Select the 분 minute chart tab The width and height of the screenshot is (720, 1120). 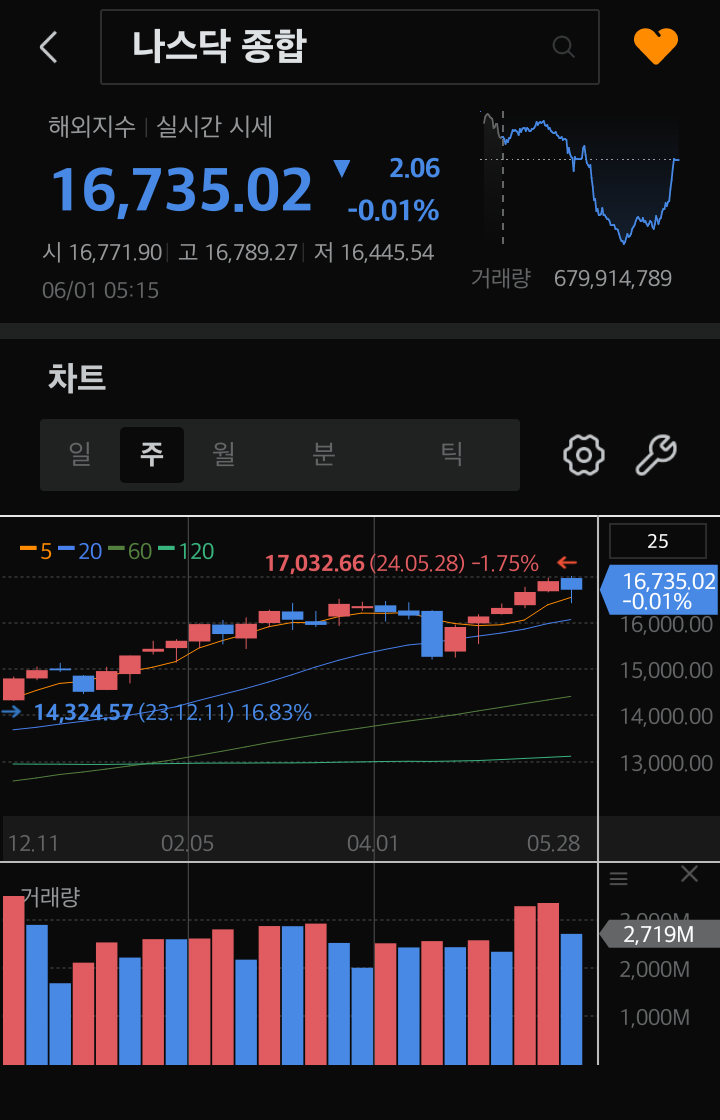pos(324,454)
